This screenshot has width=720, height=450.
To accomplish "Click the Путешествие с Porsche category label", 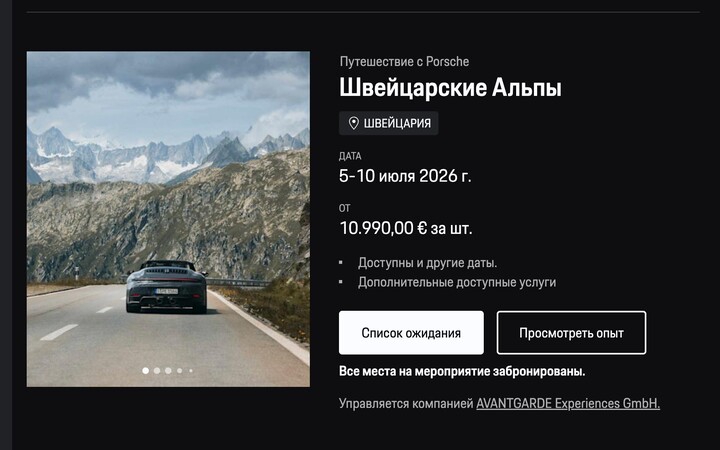I will click(405, 62).
